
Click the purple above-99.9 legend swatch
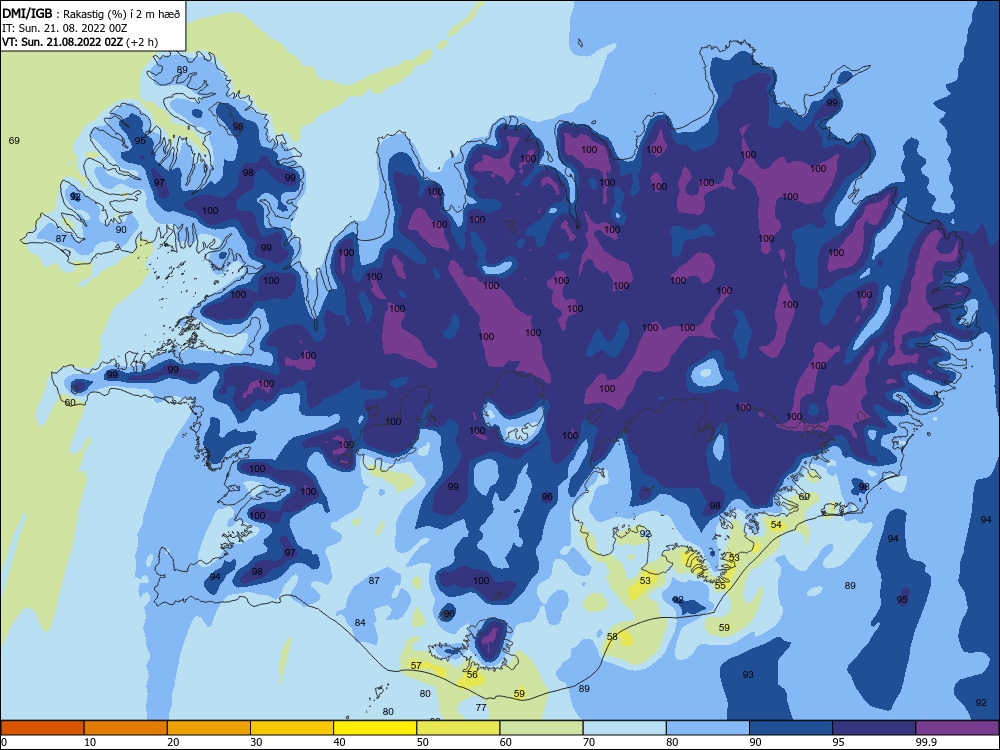pyautogui.click(x=957, y=728)
